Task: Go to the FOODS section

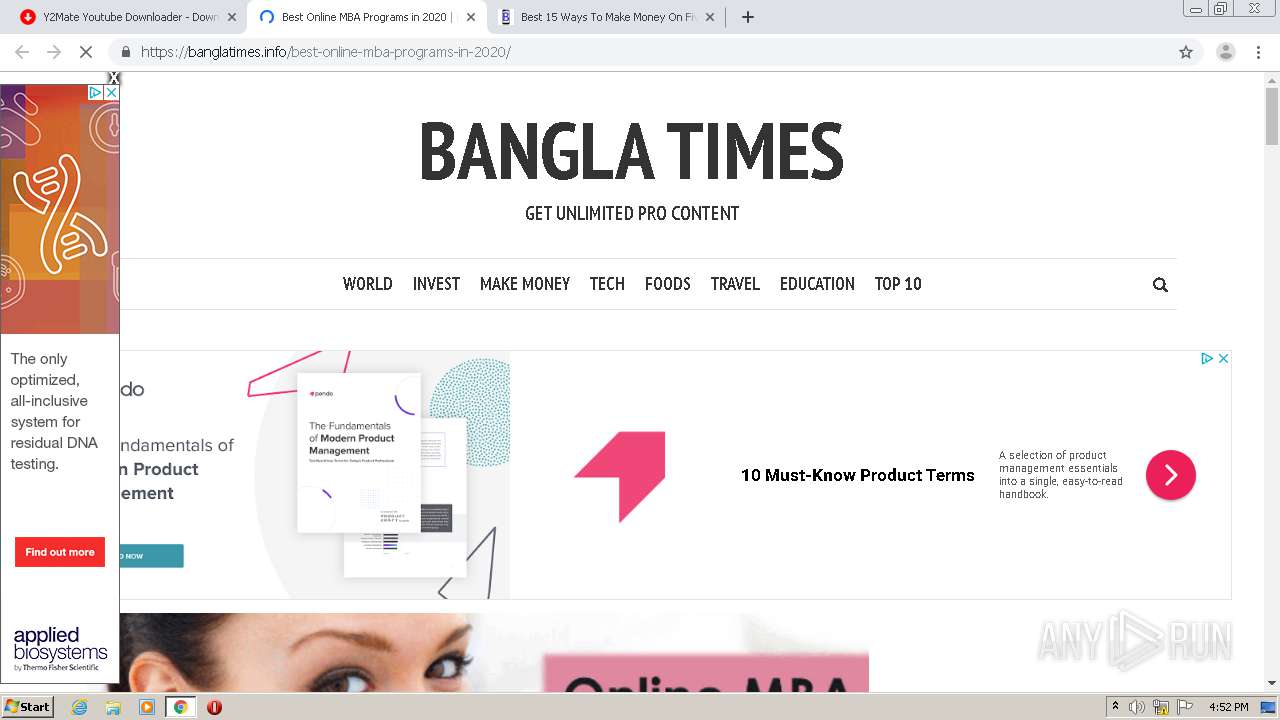Action: pos(667,284)
